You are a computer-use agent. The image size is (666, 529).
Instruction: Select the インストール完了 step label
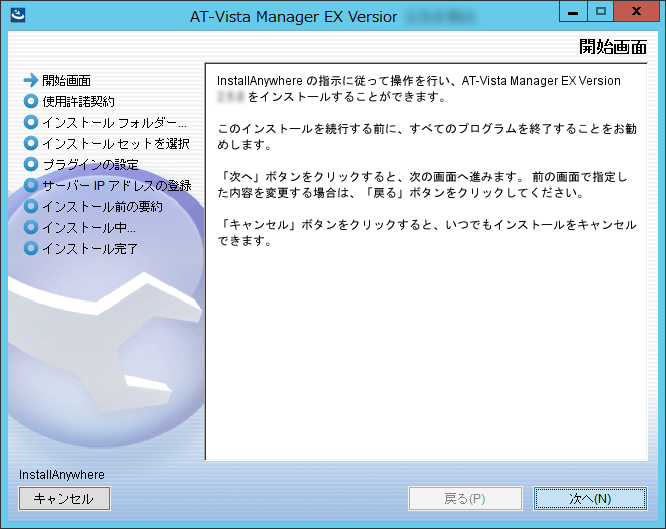(x=90, y=248)
